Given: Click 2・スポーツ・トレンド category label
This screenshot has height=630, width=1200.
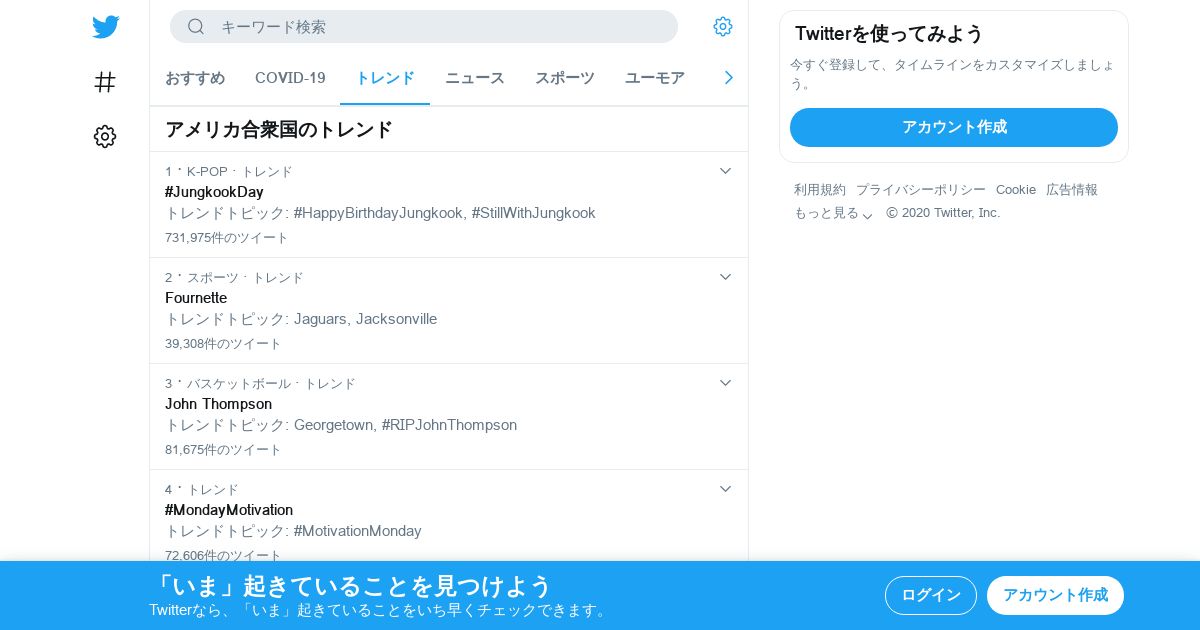Looking at the screenshot, I should (234, 277).
